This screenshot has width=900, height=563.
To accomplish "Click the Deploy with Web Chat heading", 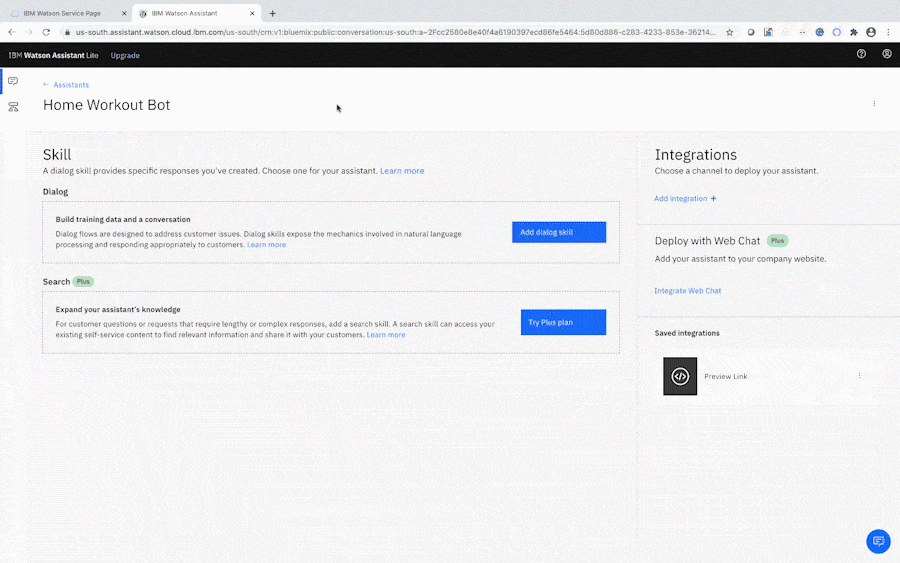I will tap(707, 241).
